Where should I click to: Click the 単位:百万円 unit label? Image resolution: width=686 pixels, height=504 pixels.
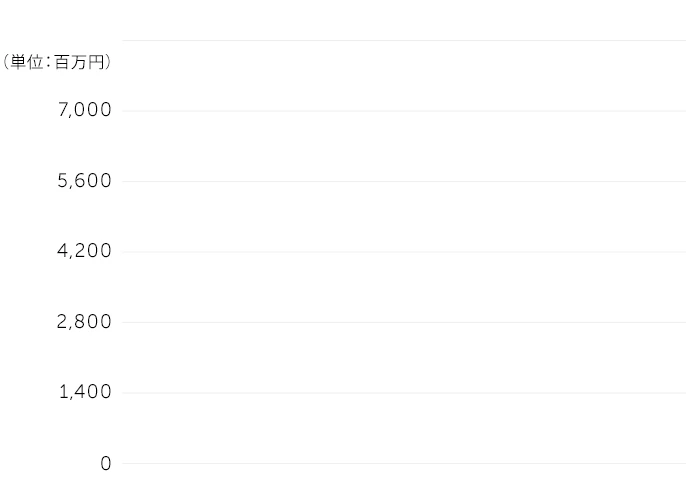pyautogui.click(x=57, y=62)
